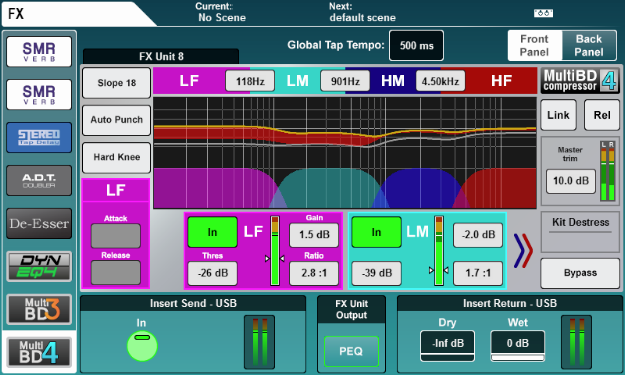Select the LF Attack box

point(116,236)
